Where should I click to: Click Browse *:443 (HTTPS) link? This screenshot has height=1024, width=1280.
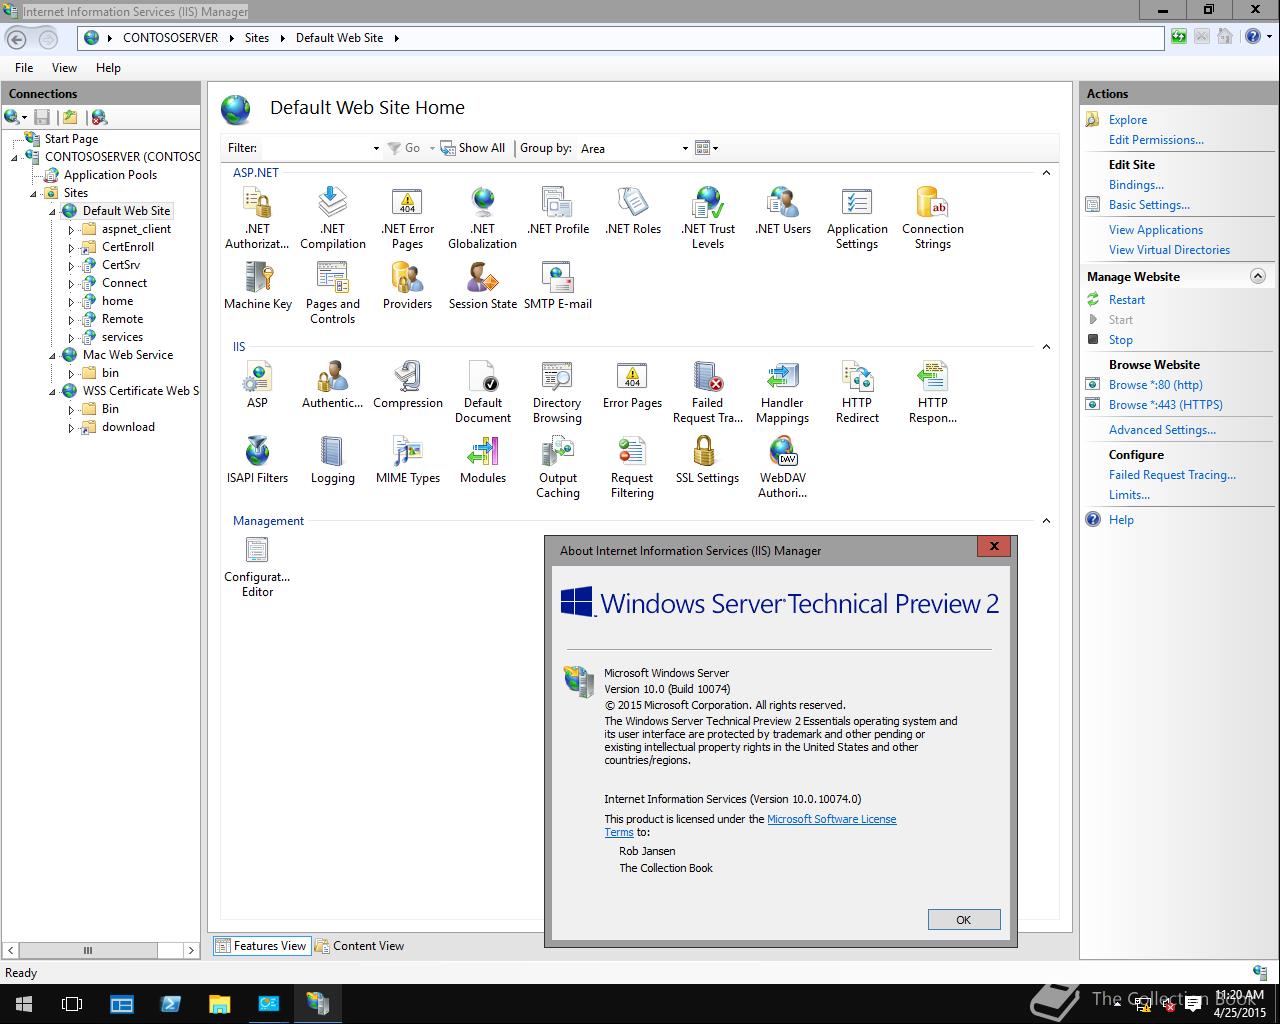pos(1166,405)
